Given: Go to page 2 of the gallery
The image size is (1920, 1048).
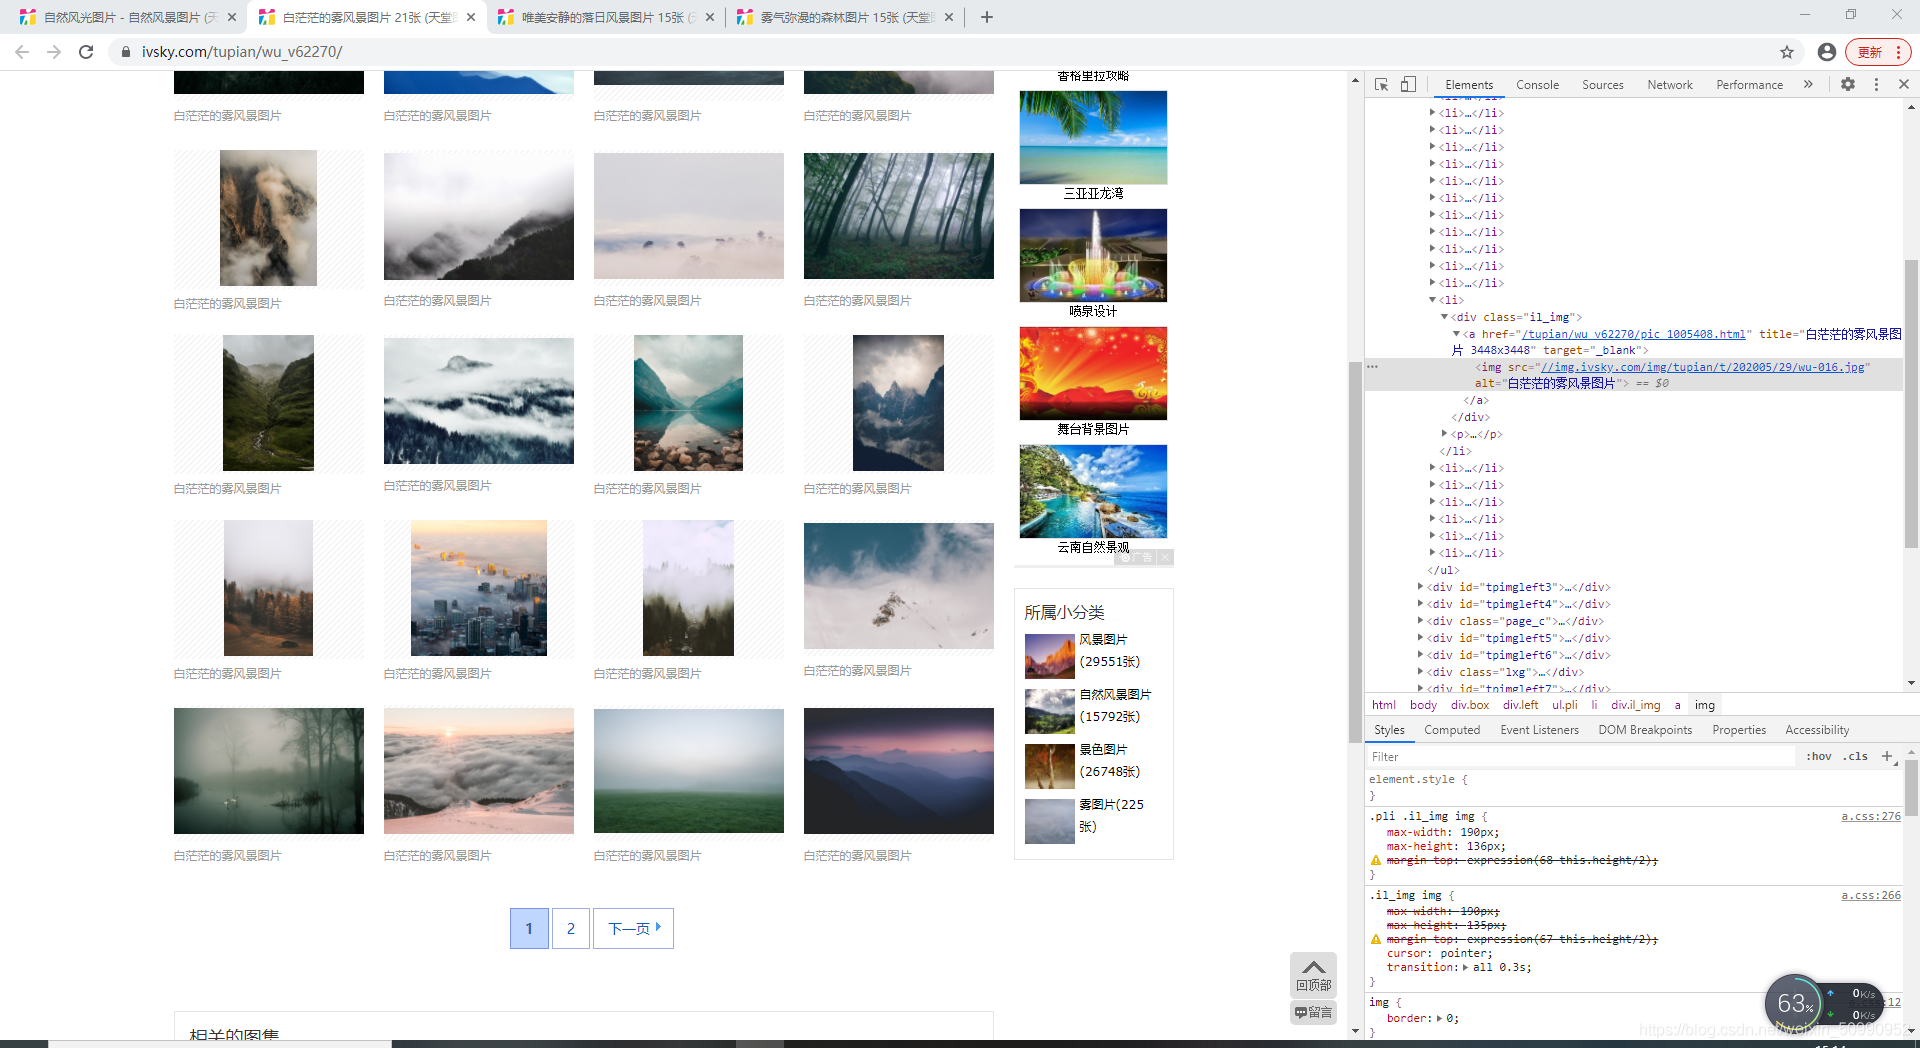Looking at the screenshot, I should coord(571,929).
